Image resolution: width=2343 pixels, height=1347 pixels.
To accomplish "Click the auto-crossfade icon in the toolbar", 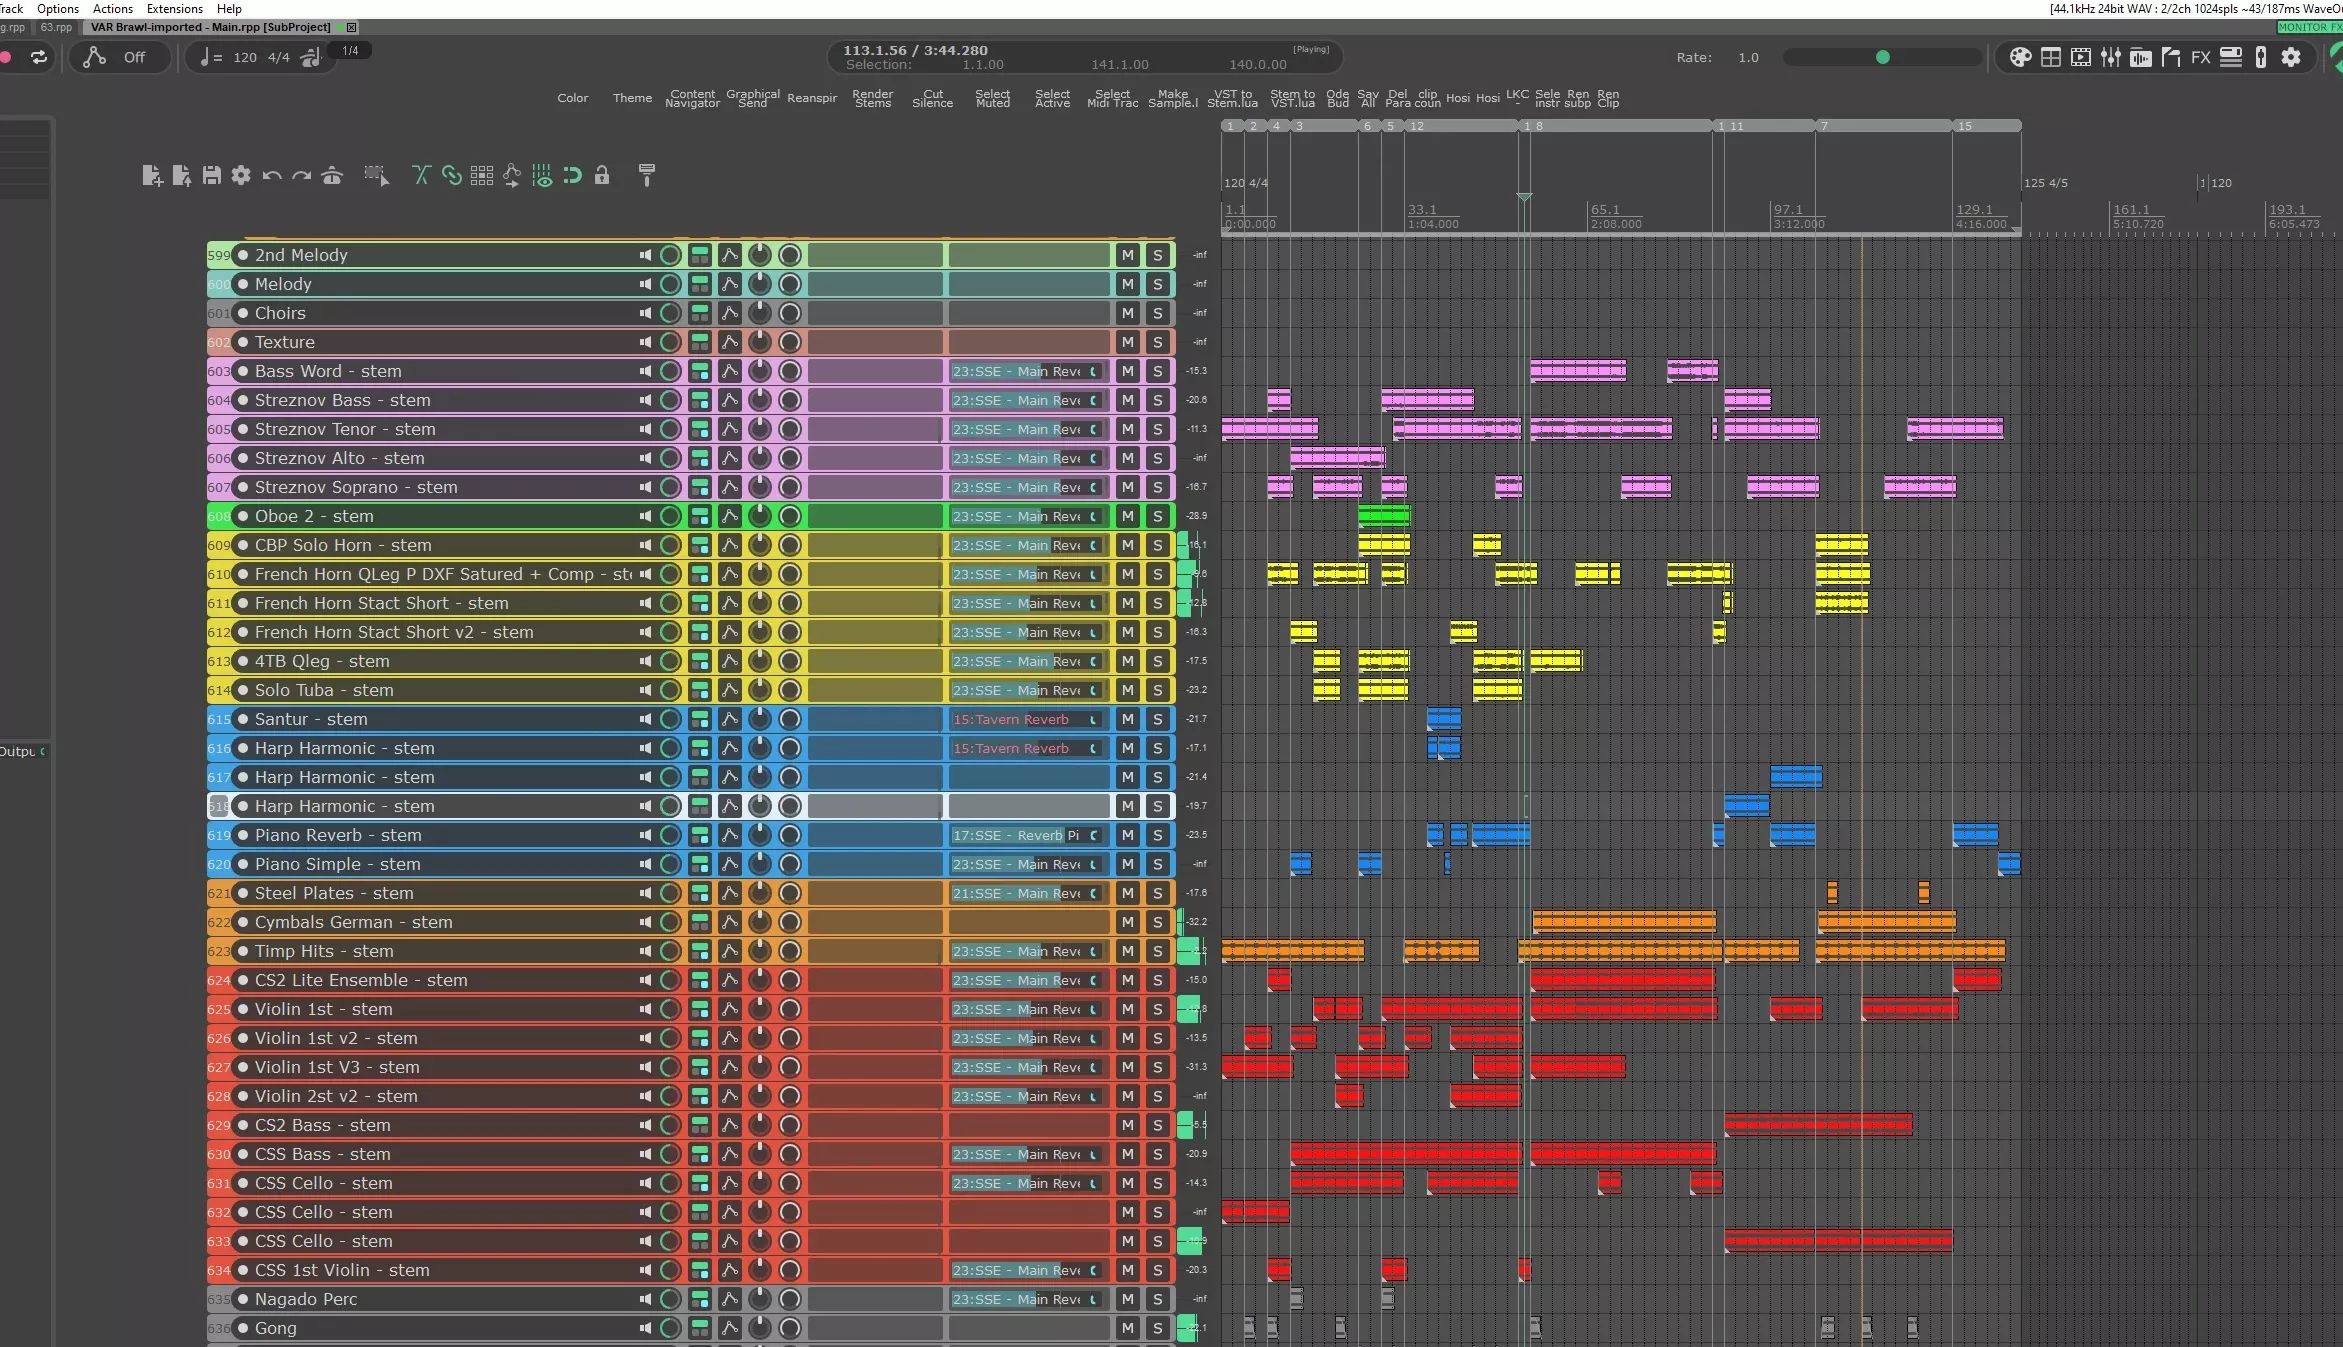I will [421, 176].
